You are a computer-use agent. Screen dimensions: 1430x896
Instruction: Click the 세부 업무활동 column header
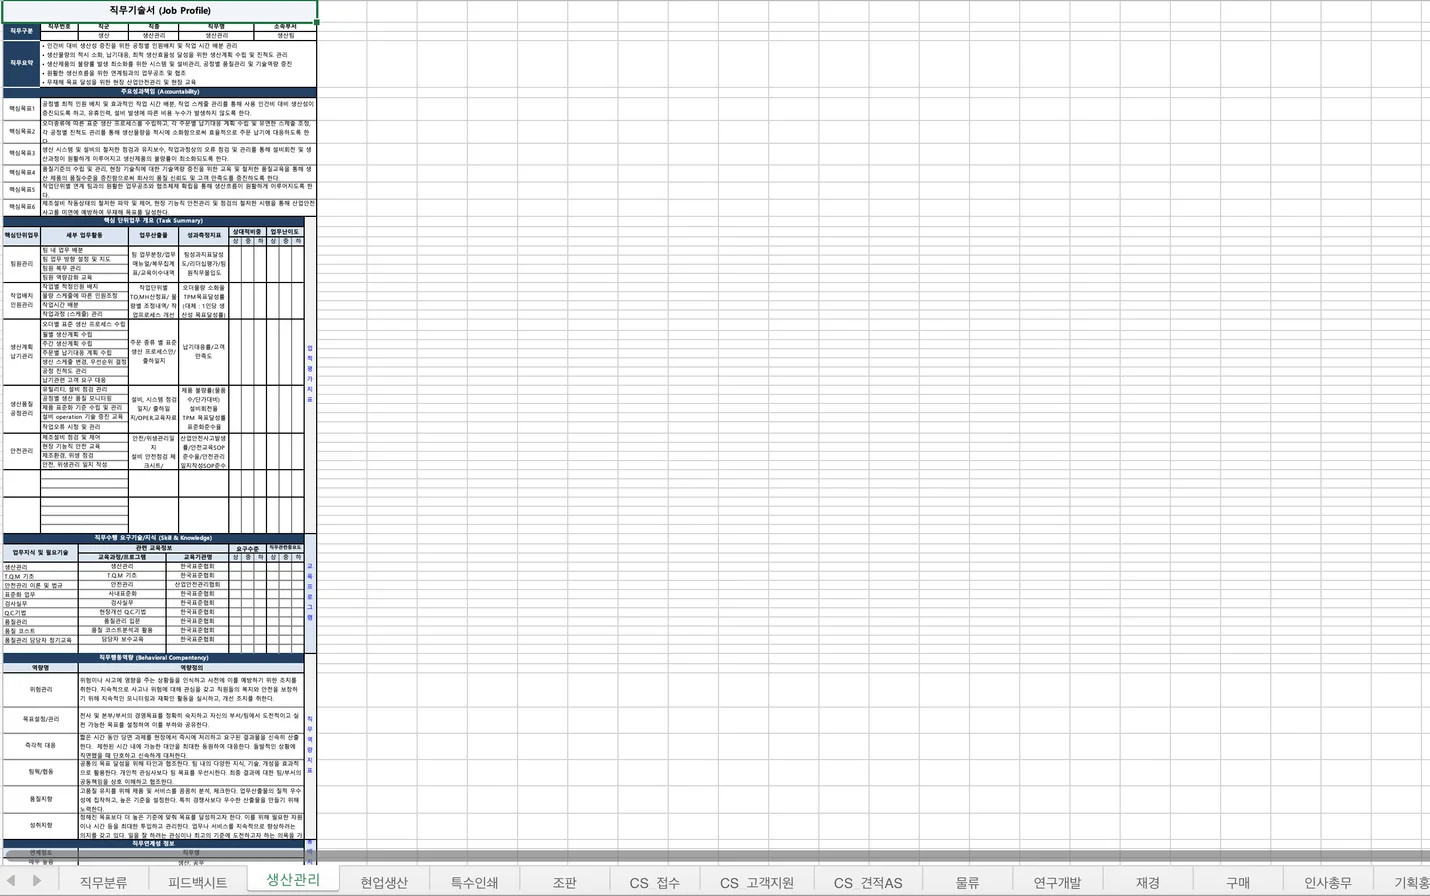coord(84,236)
